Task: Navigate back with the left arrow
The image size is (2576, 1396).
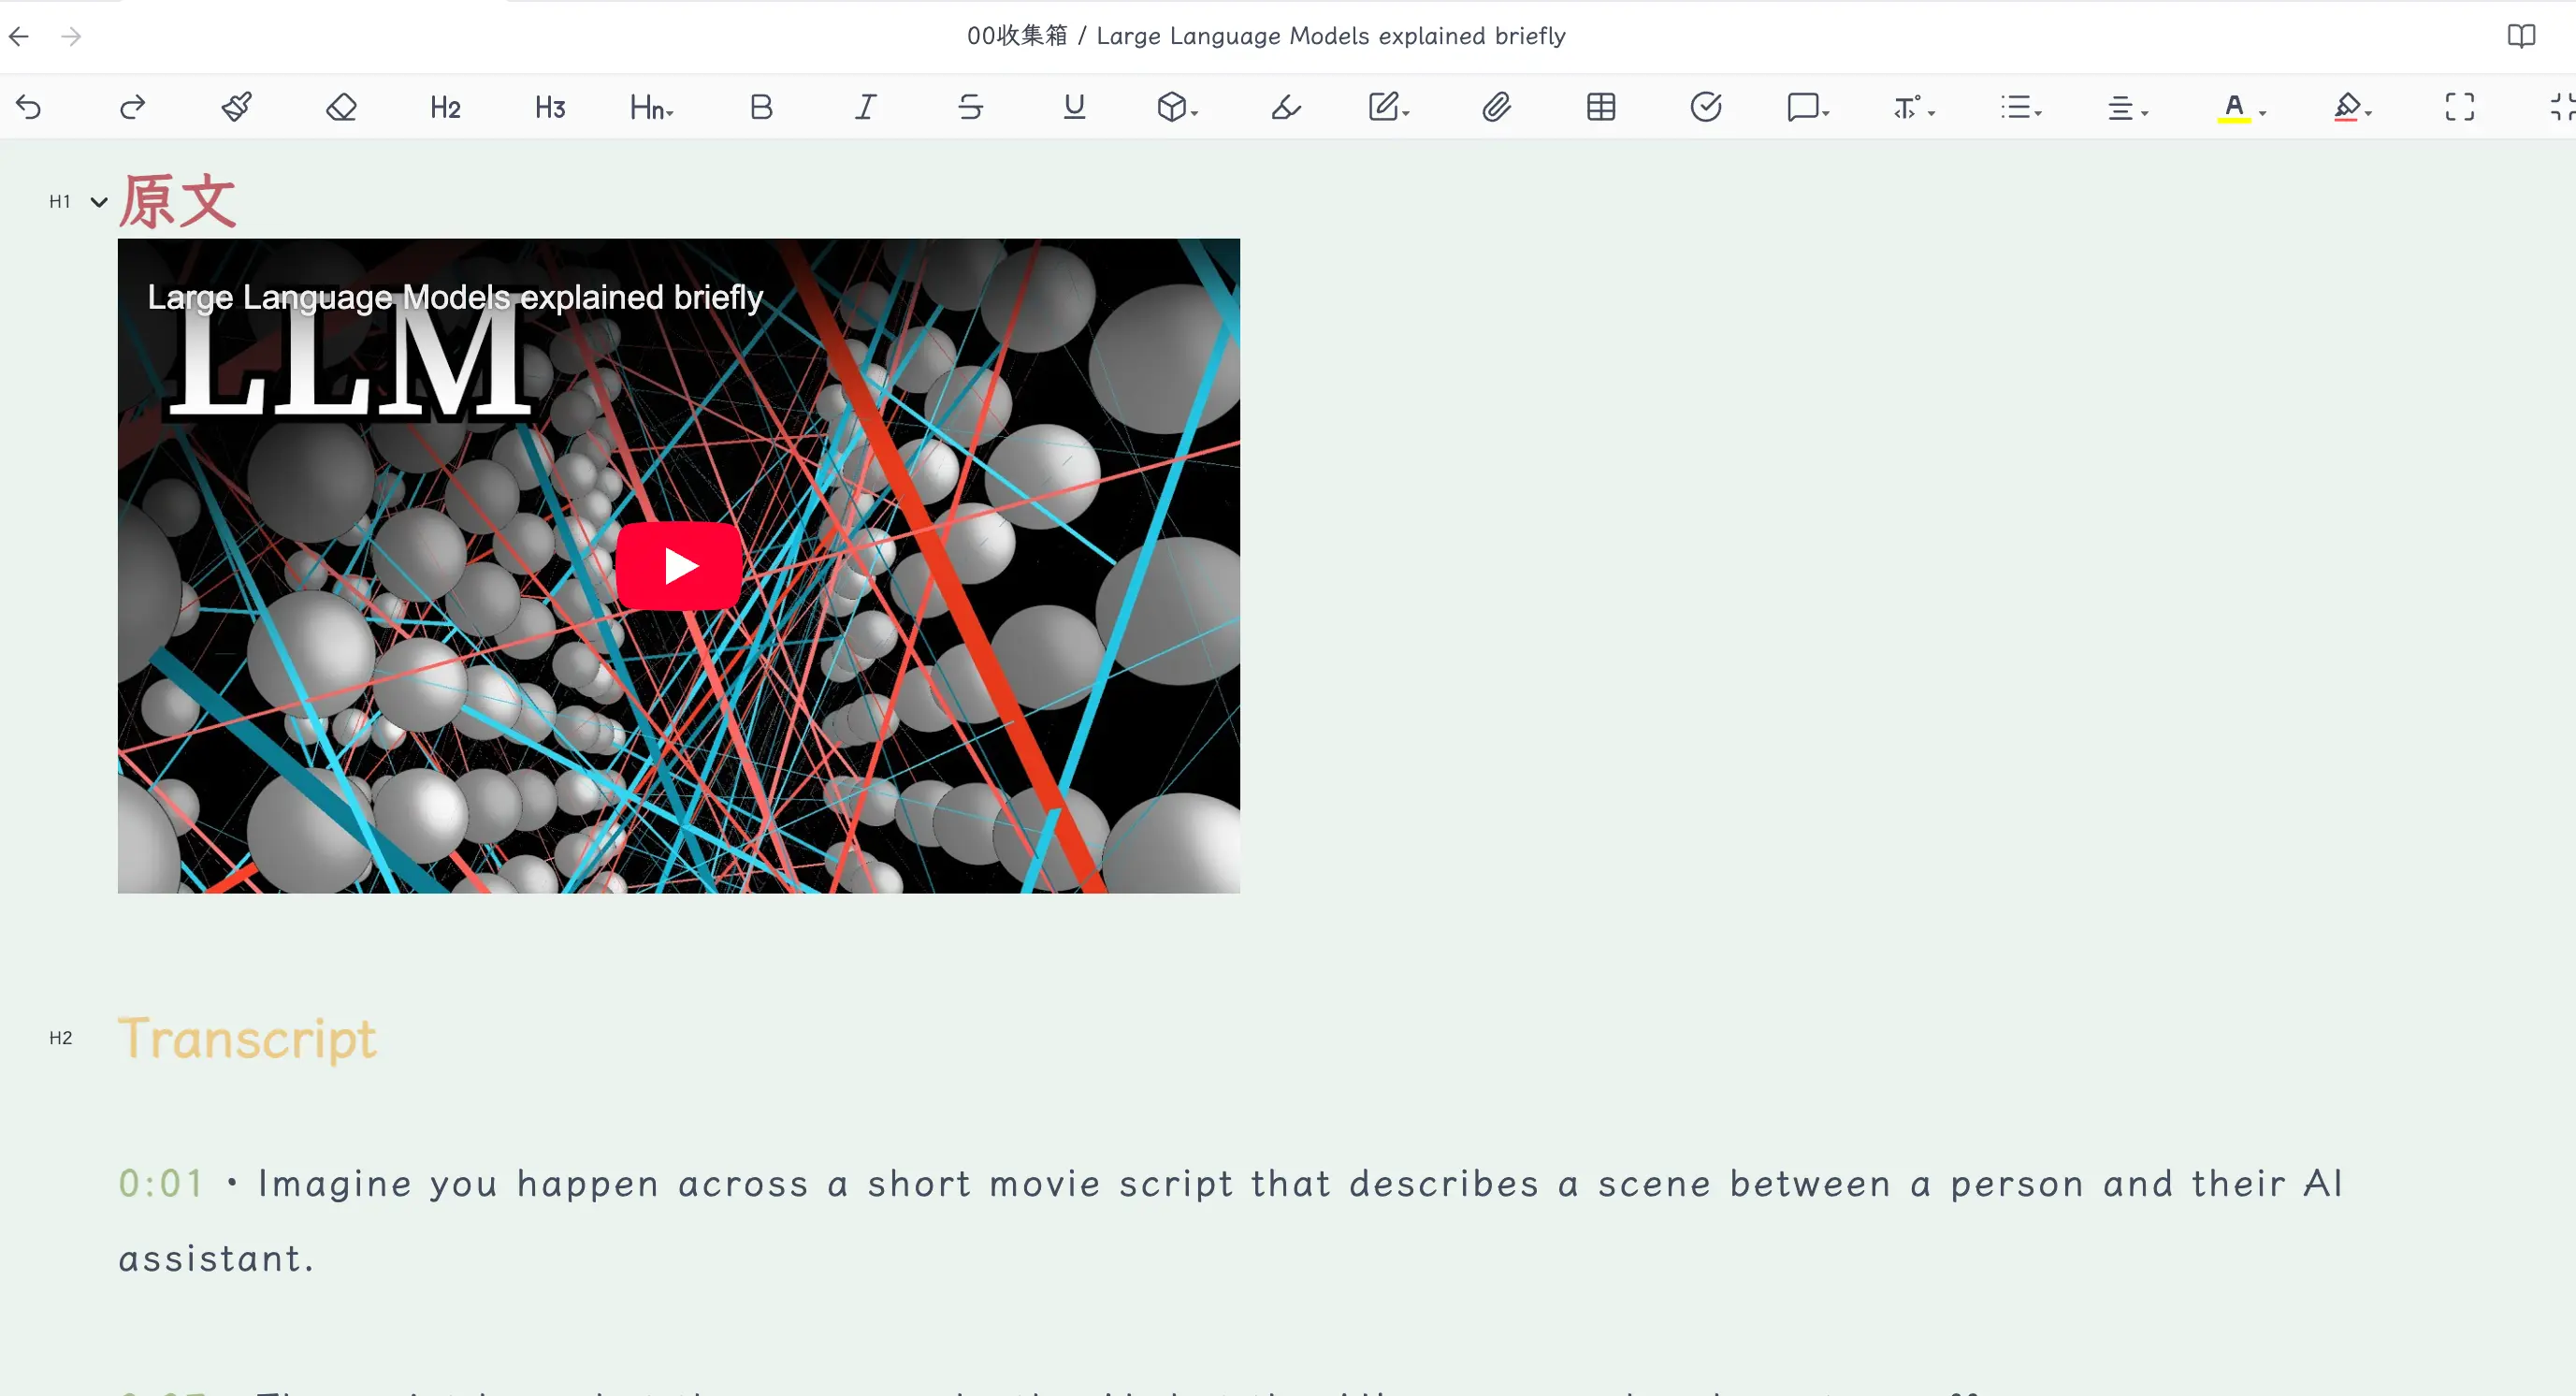Action: coord(19,37)
